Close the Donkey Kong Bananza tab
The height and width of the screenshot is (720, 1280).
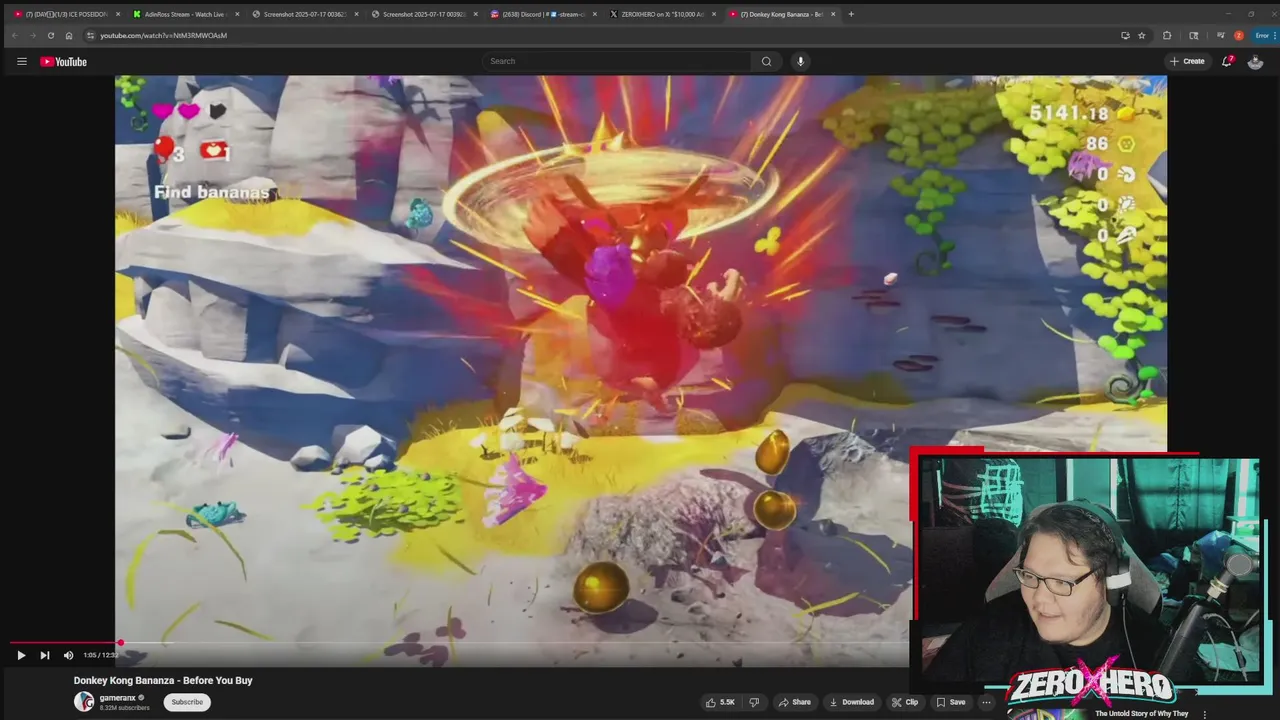pos(833,14)
